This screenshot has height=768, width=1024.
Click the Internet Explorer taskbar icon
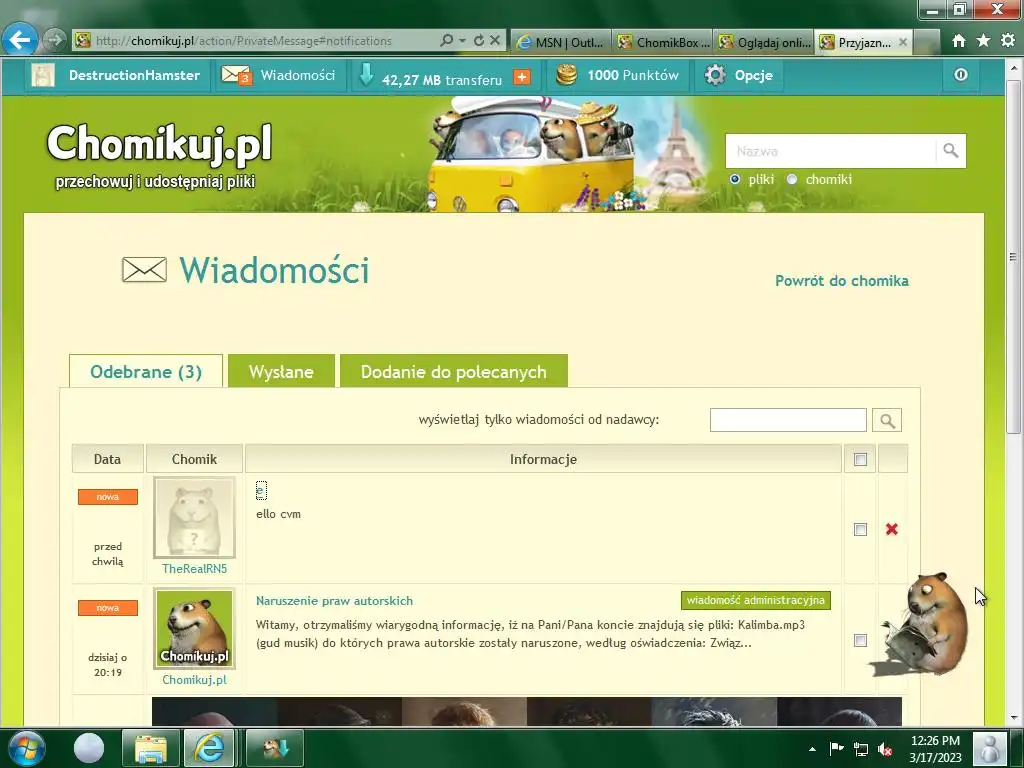209,748
